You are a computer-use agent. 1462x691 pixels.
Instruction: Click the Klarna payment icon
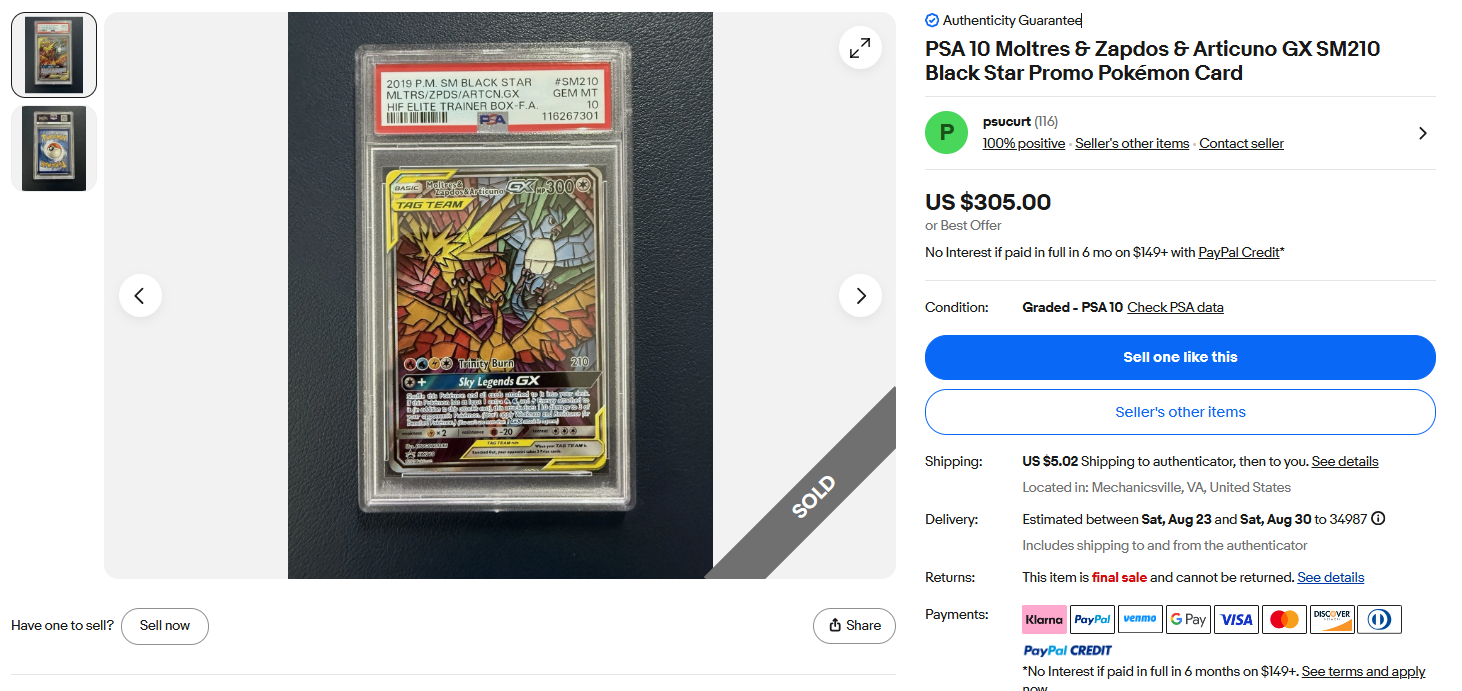click(x=1044, y=620)
